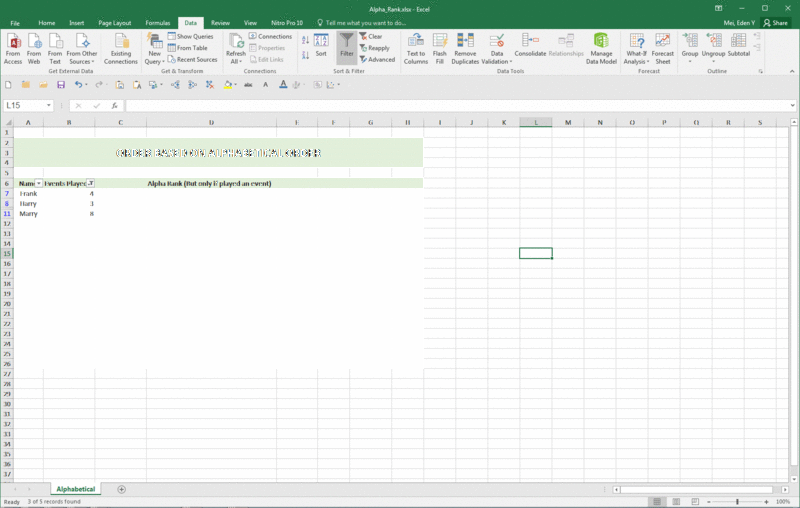This screenshot has height=508, width=800.
Task: Open Existing Connections
Action: [x=121, y=49]
